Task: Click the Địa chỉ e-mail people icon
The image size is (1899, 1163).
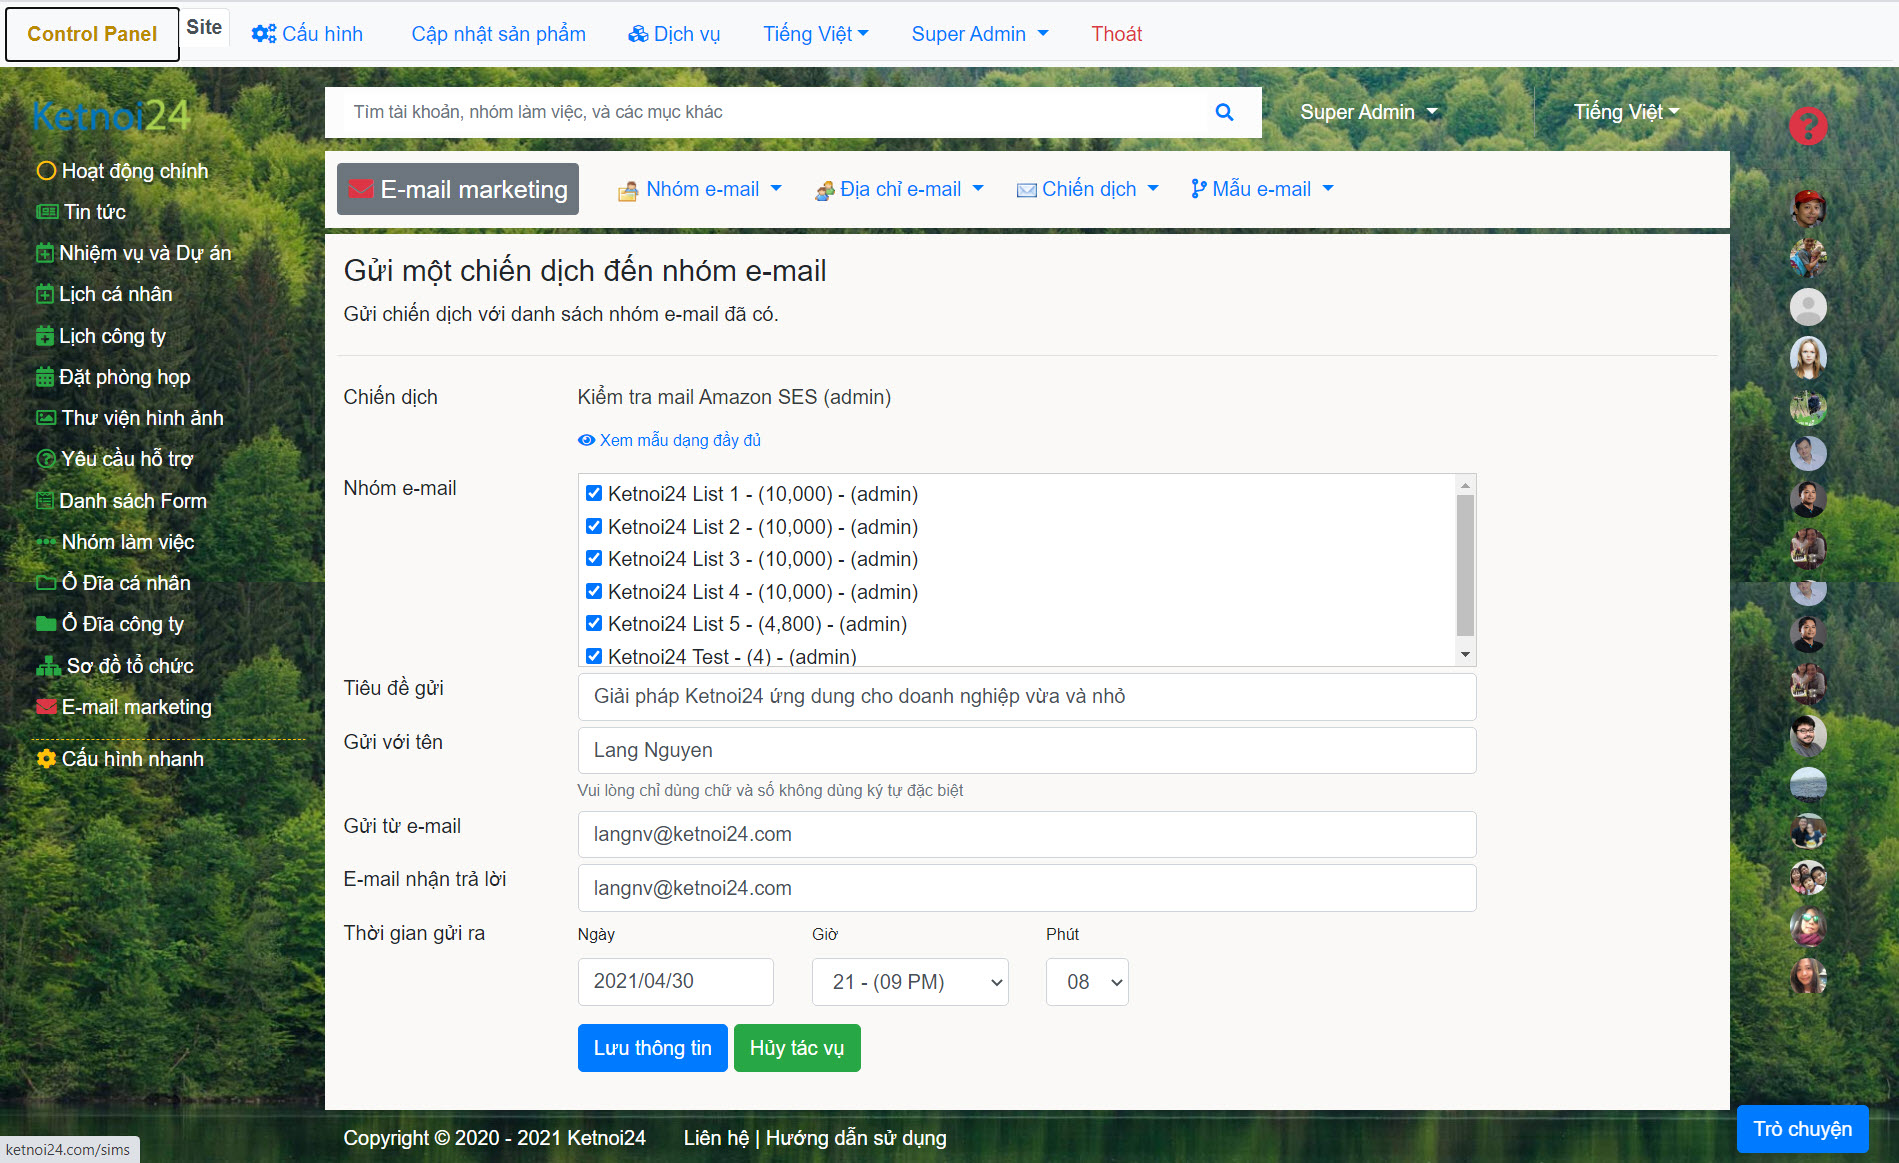Action: 824,190
